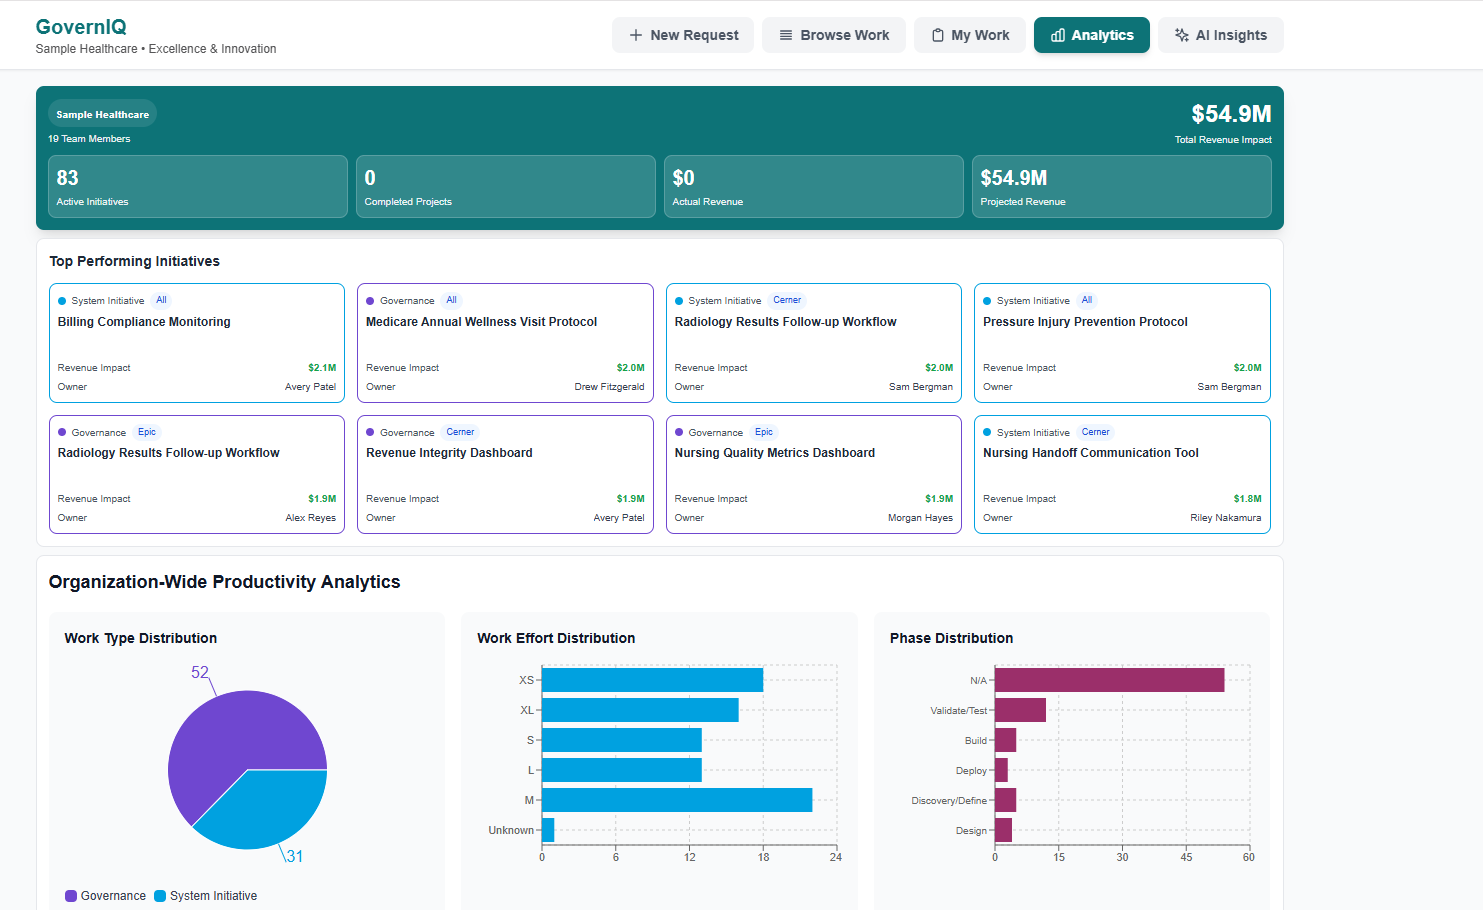Viewport: 1483px width, 910px height.
Task: Click the Sample Healthcare chip
Action: point(101,113)
